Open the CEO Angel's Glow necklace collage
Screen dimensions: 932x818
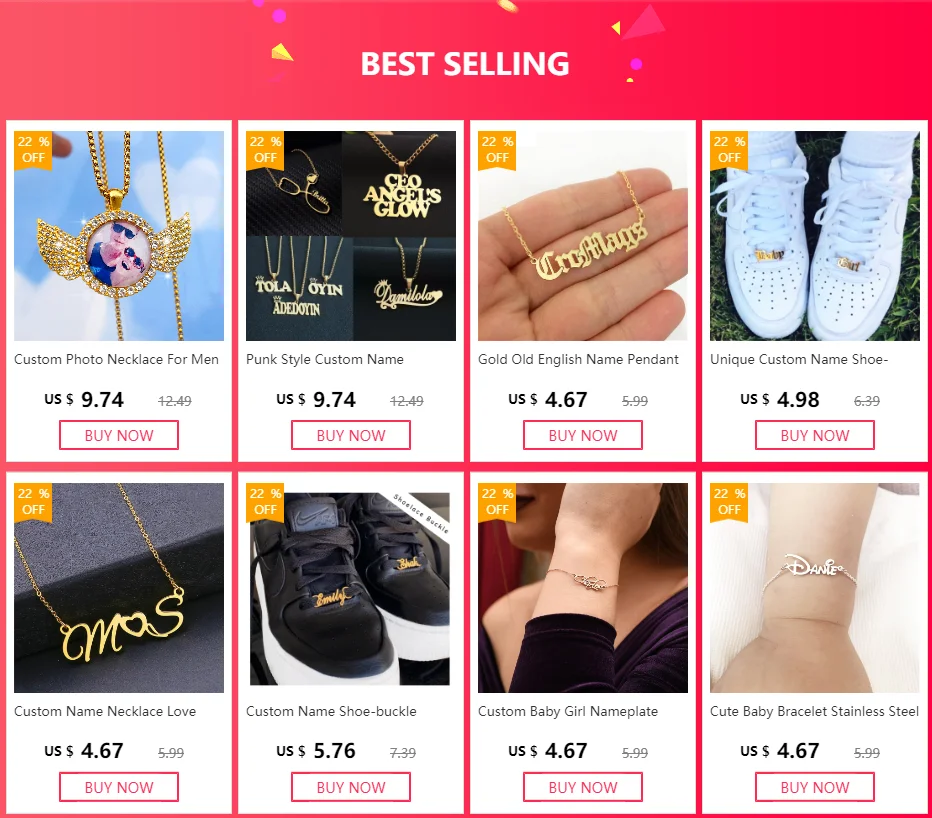(351, 236)
